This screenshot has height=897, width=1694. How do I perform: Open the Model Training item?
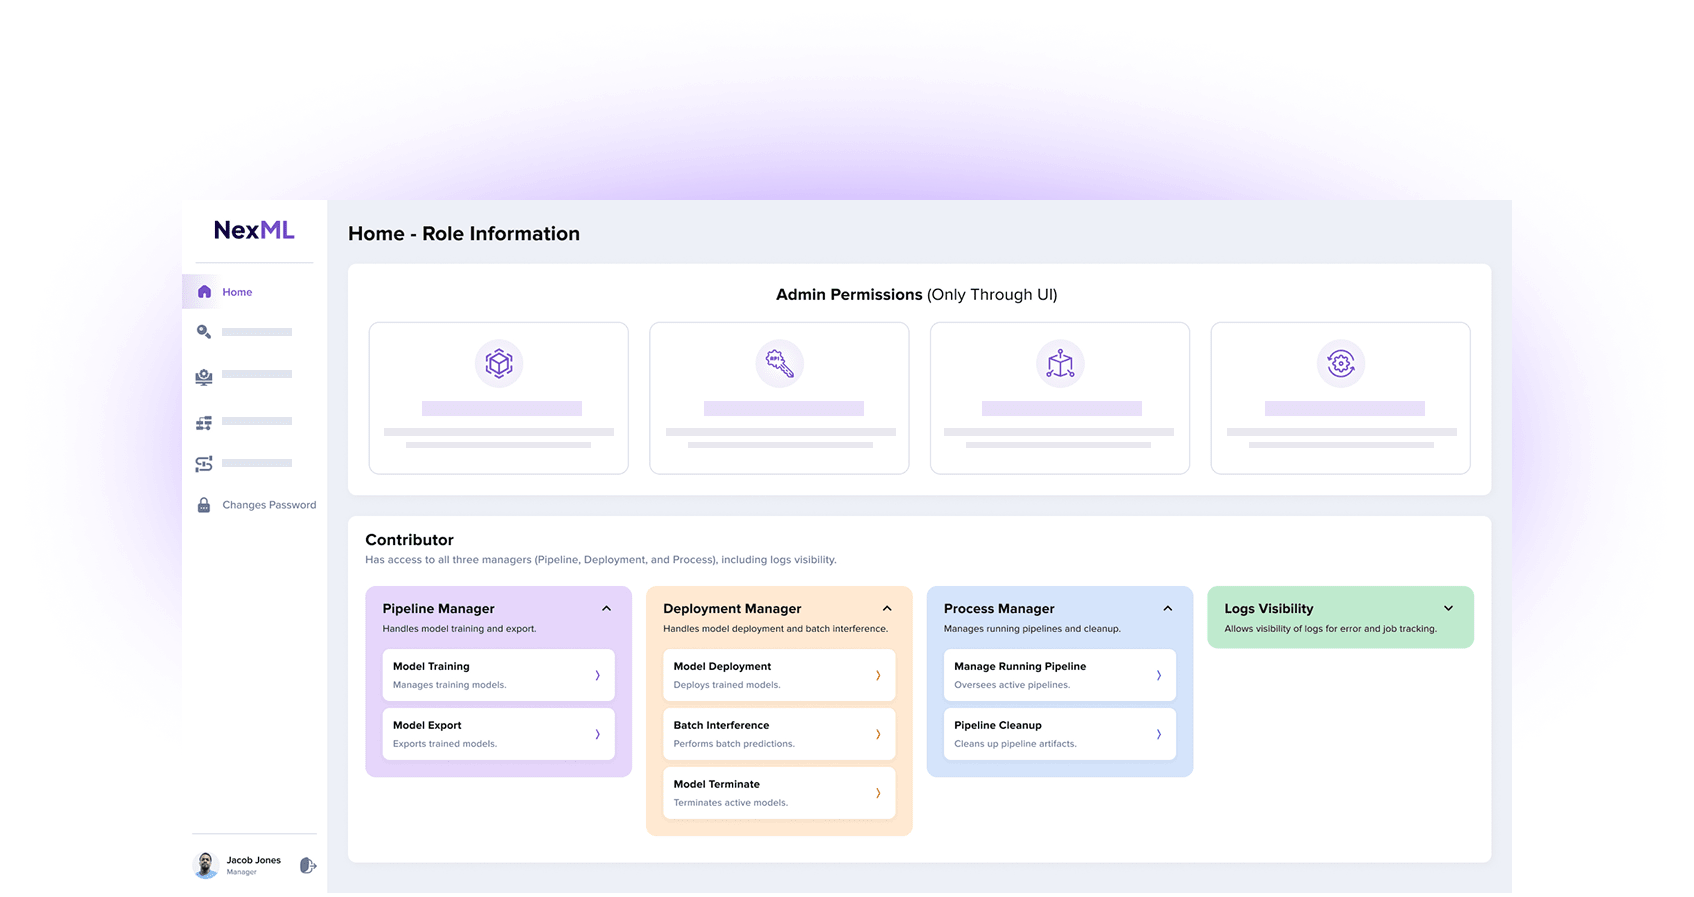click(x=498, y=675)
